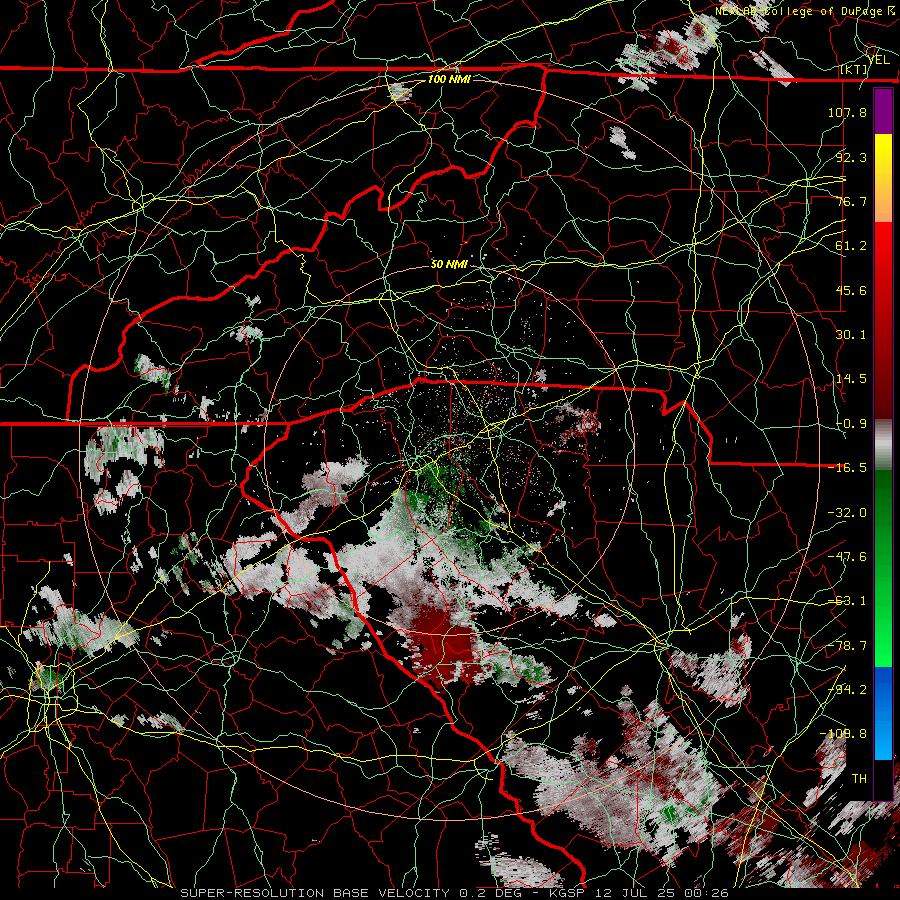Click the 92.3 legend value
The image size is (900, 900).
click(851, 157)
